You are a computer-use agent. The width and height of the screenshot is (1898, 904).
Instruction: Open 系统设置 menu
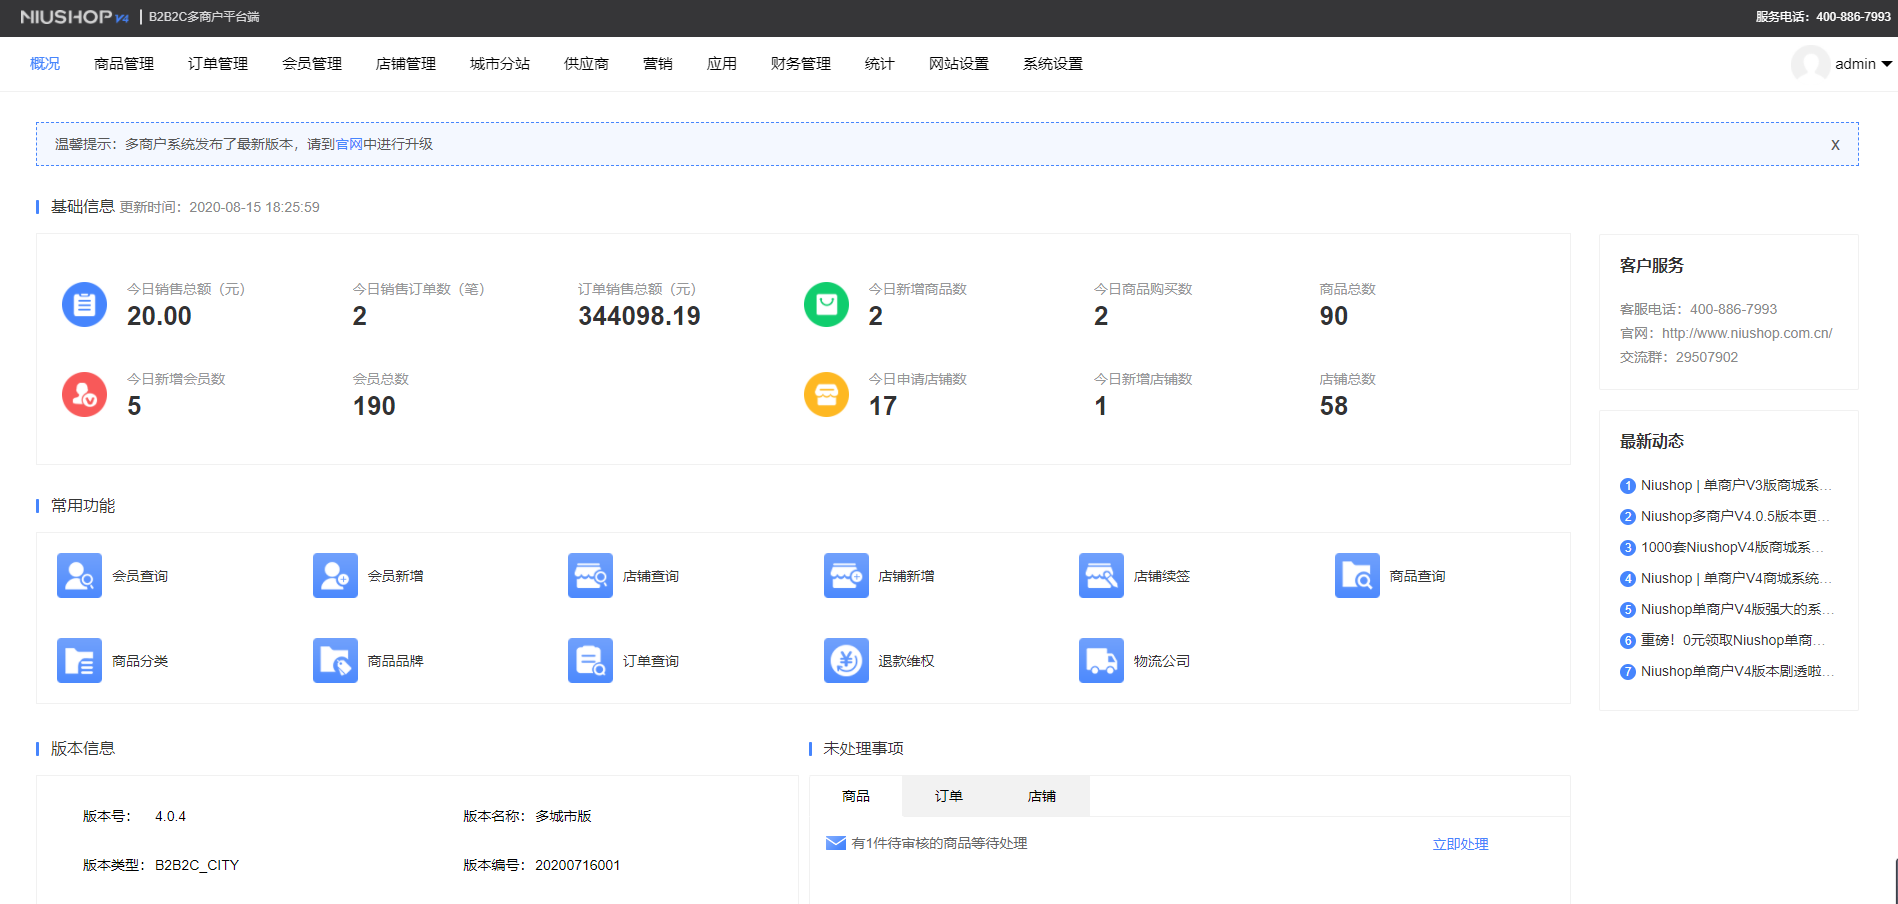pyautogui.click(x=1053, y=64)
